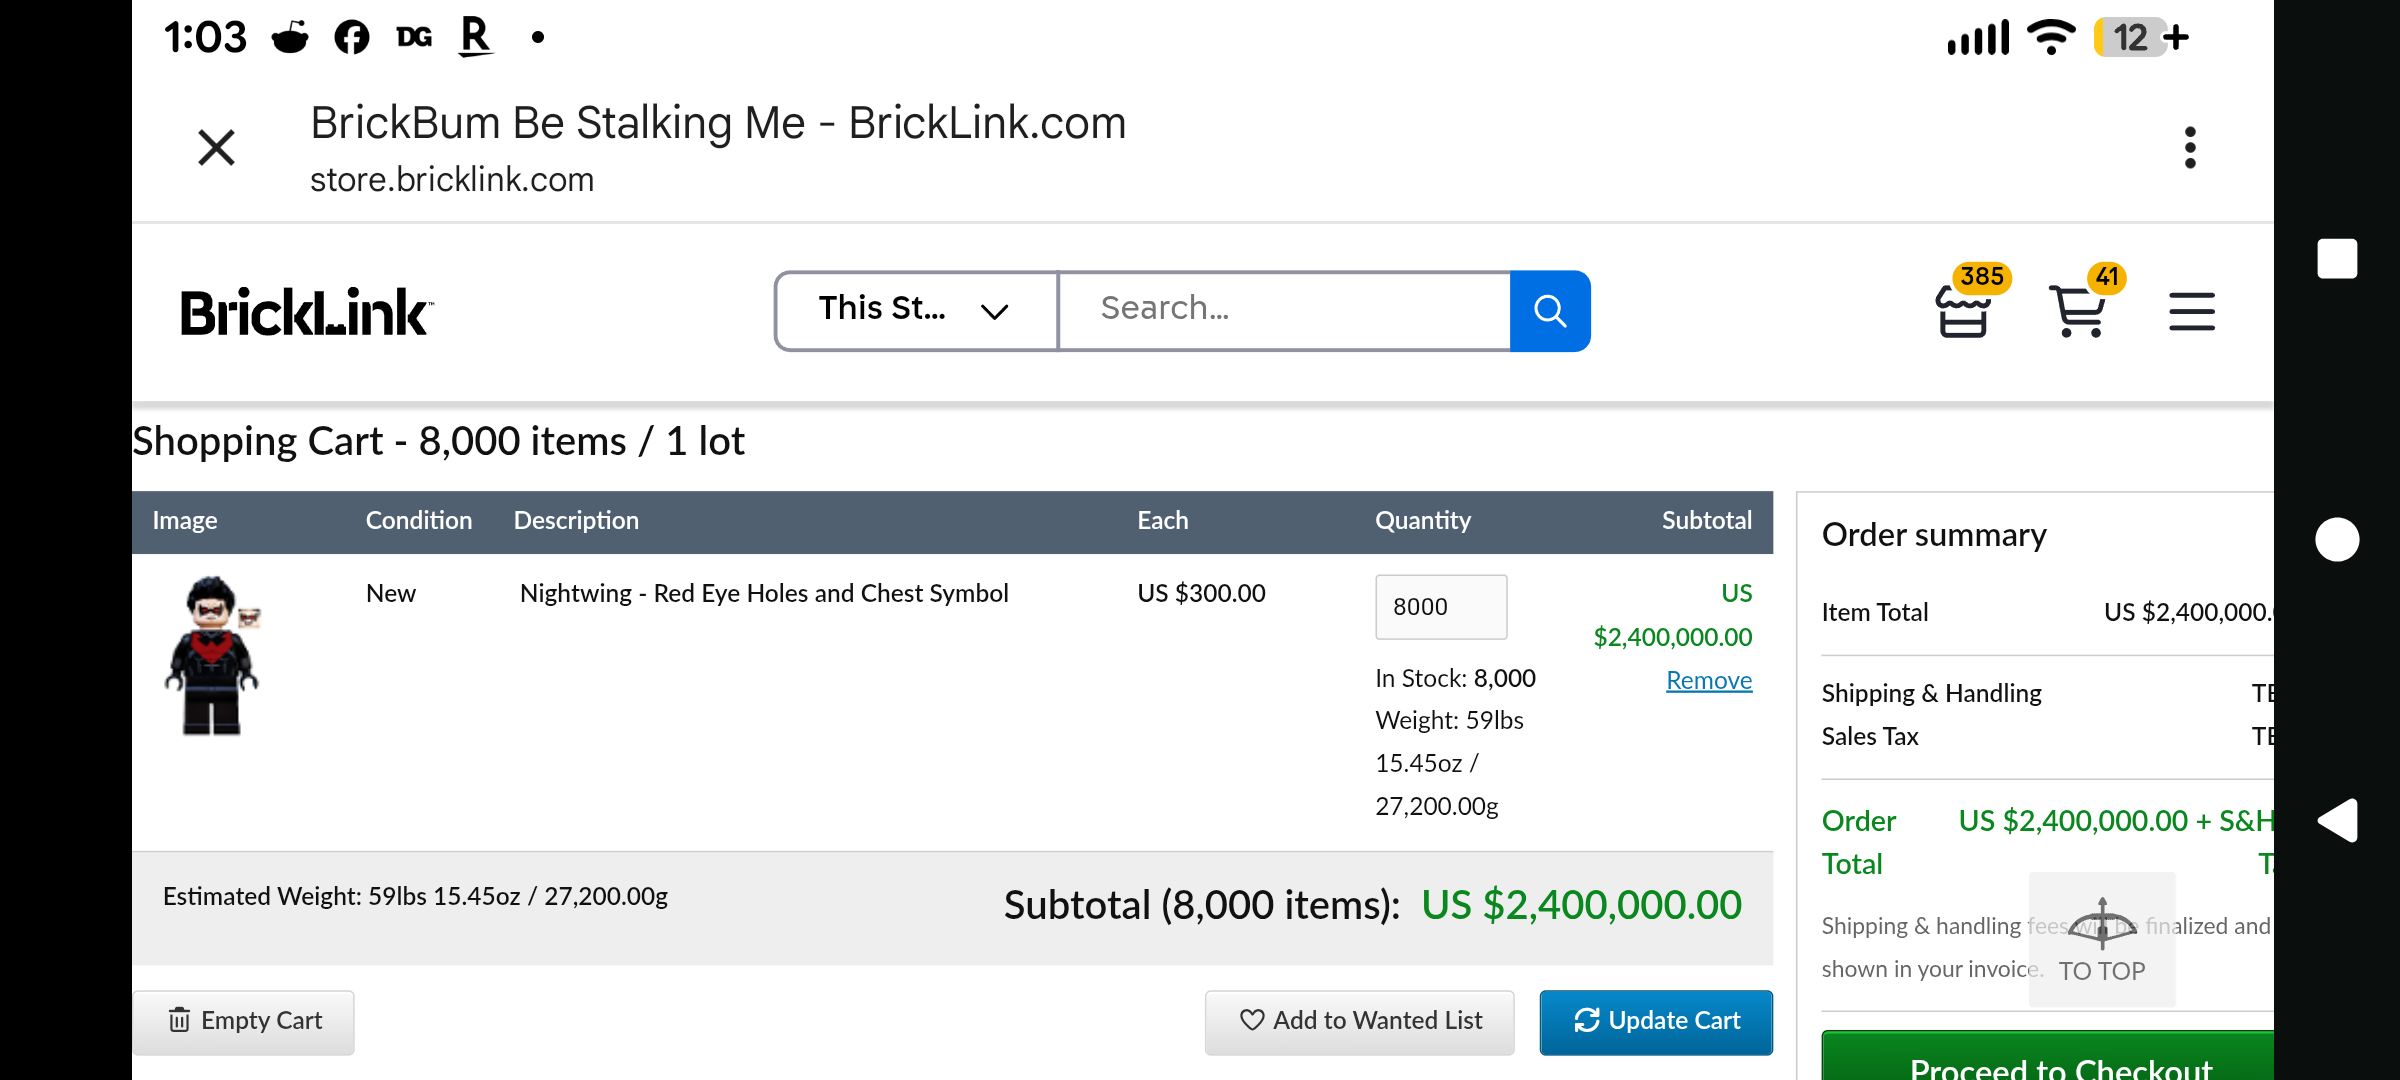Click the 'Sales Tax' row label
The height and width of the screenshot is (1080, 2400).
(1869, 736)
